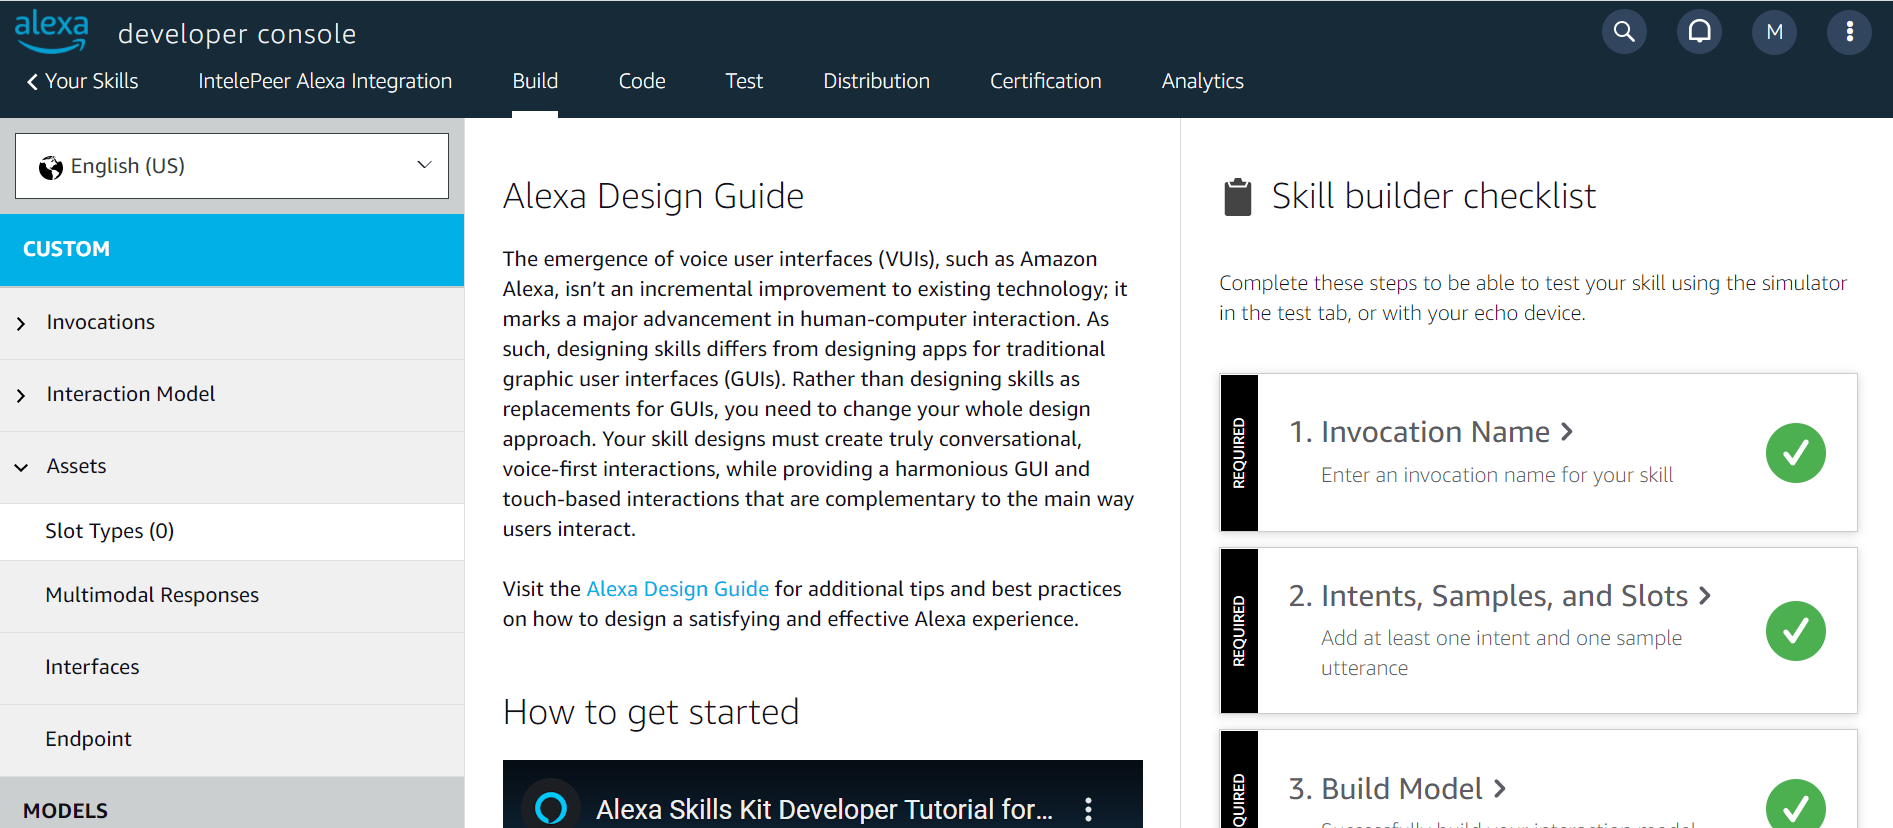Play the Alexa Skills Kit Developer Tutorial video
This screenshot has width=1893, height=828.
[x=822, y=794]
